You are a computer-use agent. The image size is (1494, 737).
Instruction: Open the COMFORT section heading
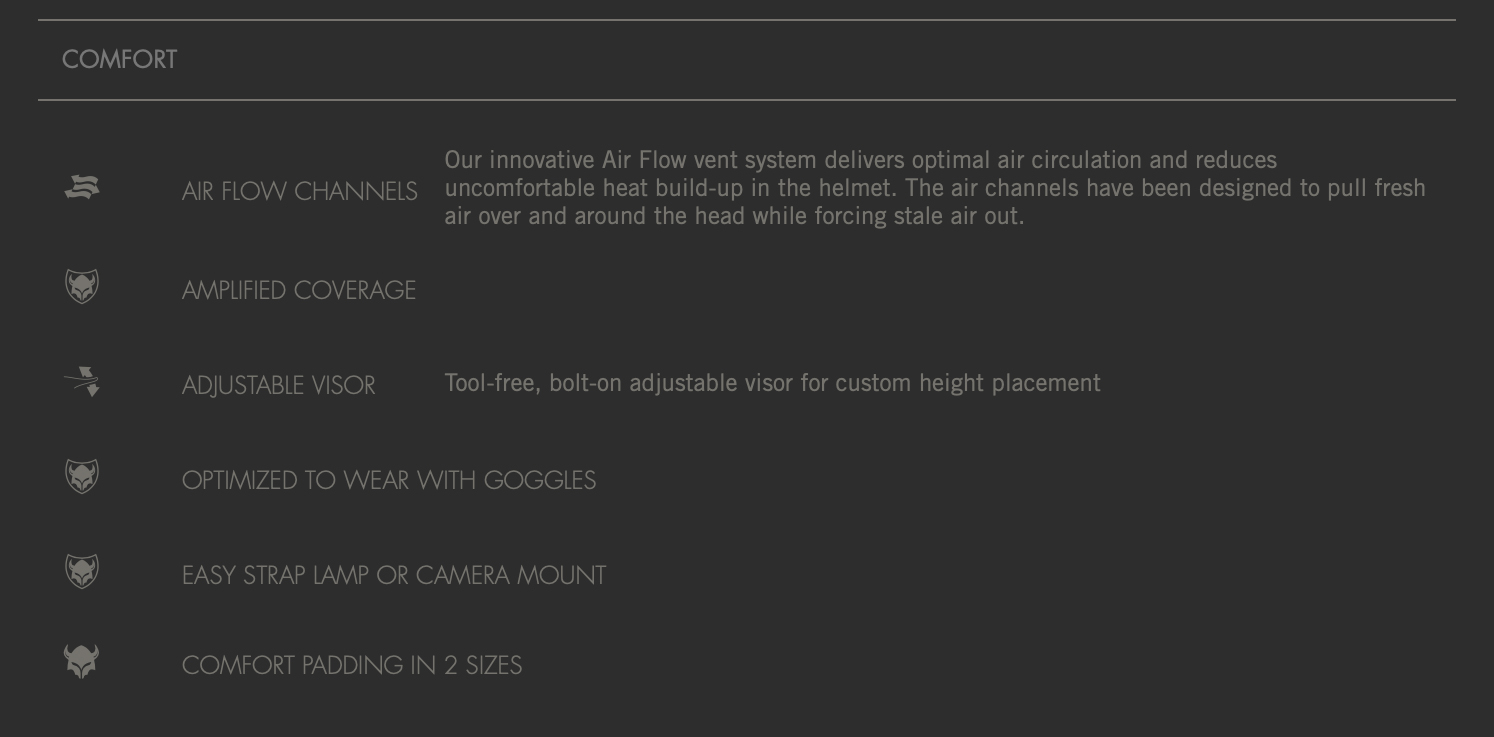(120, 60)
